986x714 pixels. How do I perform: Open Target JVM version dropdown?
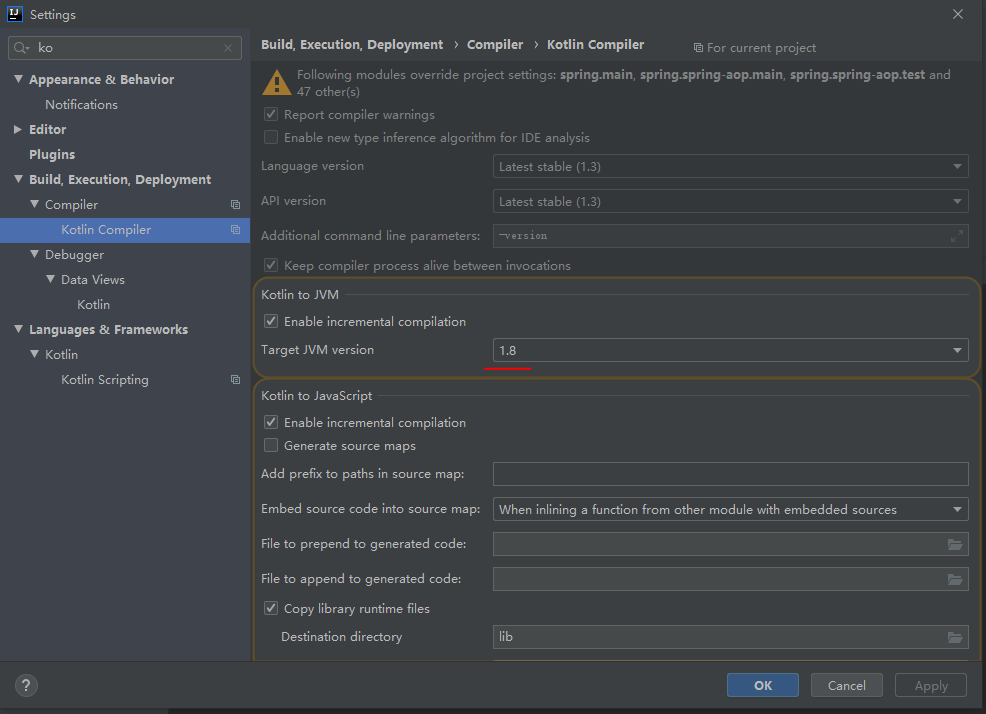click(731, 350)
